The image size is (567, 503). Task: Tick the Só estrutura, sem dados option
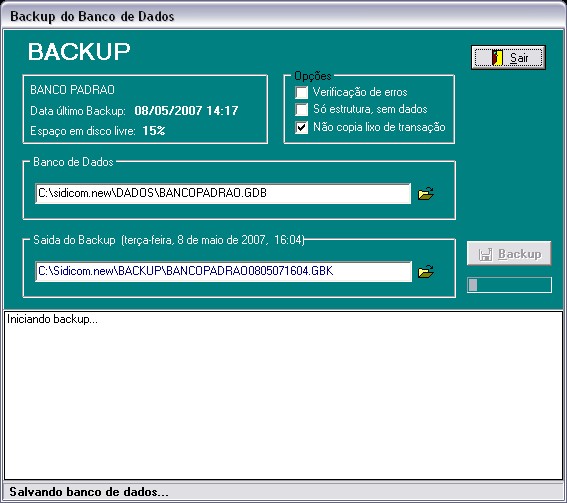pyautogui.click(x=301, y=109)
